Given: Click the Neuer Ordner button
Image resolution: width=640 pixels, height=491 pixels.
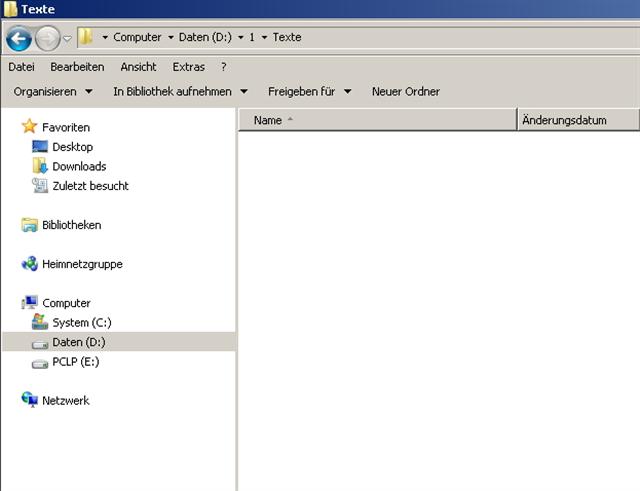Looking at the screenshot, I should (405, 91).
